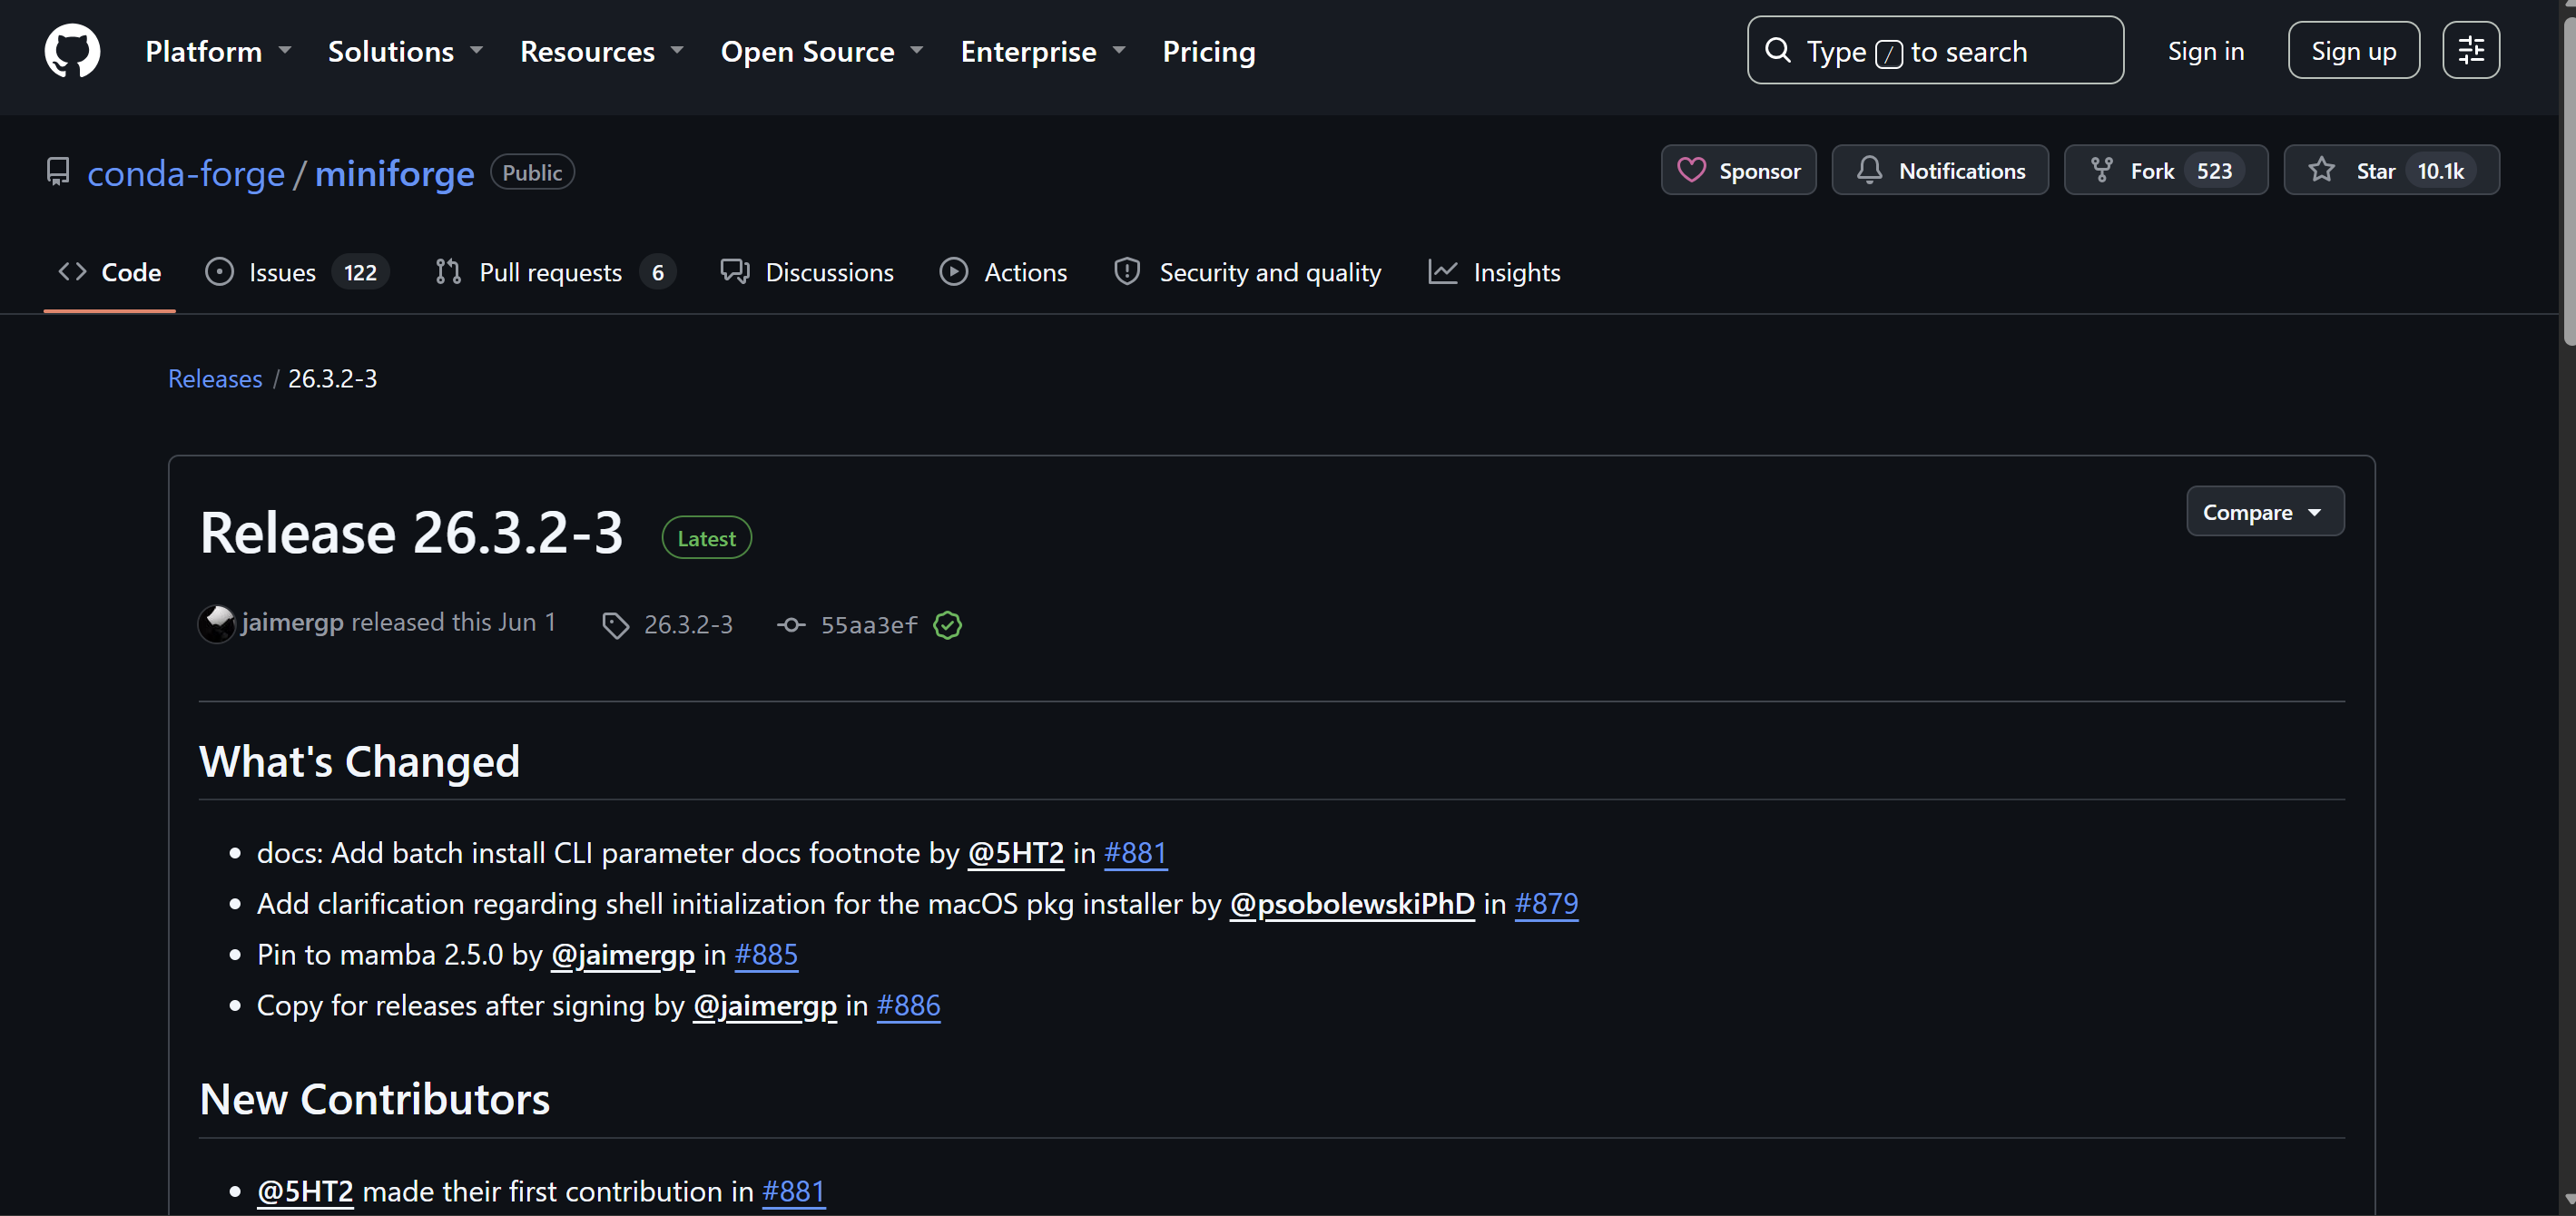2576x1216 pixels.
Task: Click the repository icon beside conda-forge
Action: [58, 172]
